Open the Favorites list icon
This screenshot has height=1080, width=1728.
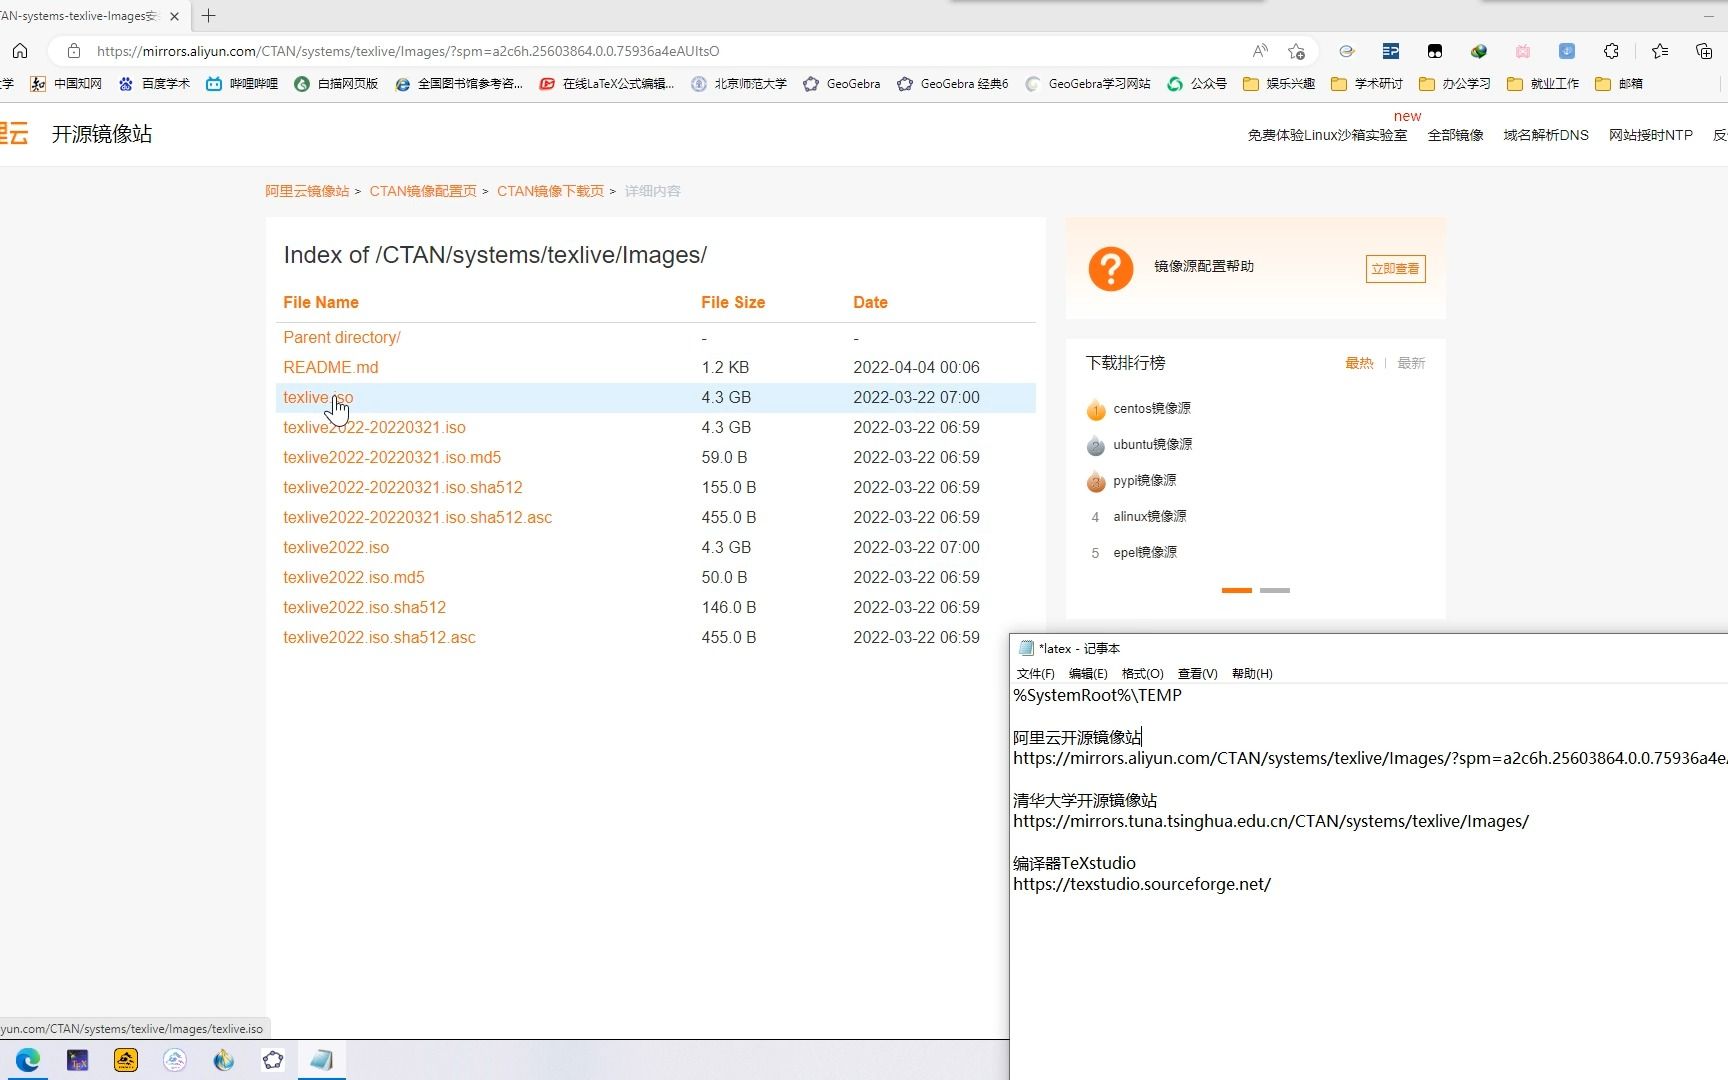(1660, 51)
